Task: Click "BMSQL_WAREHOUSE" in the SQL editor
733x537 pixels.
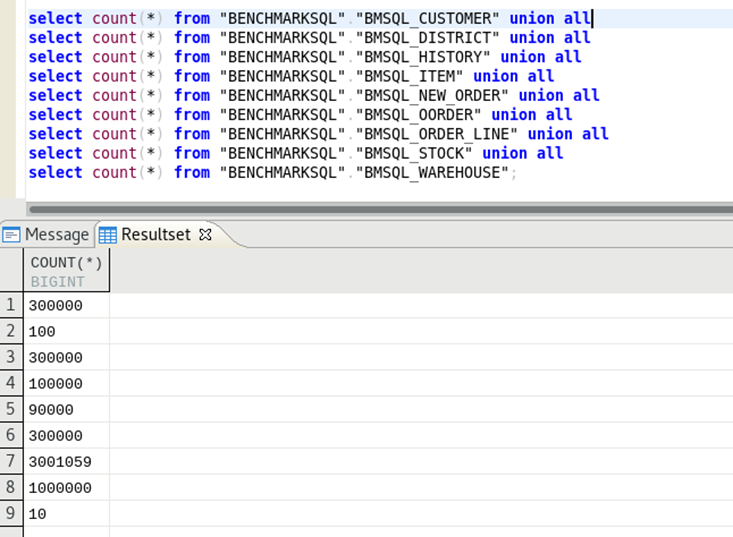Action: point(432,172)
